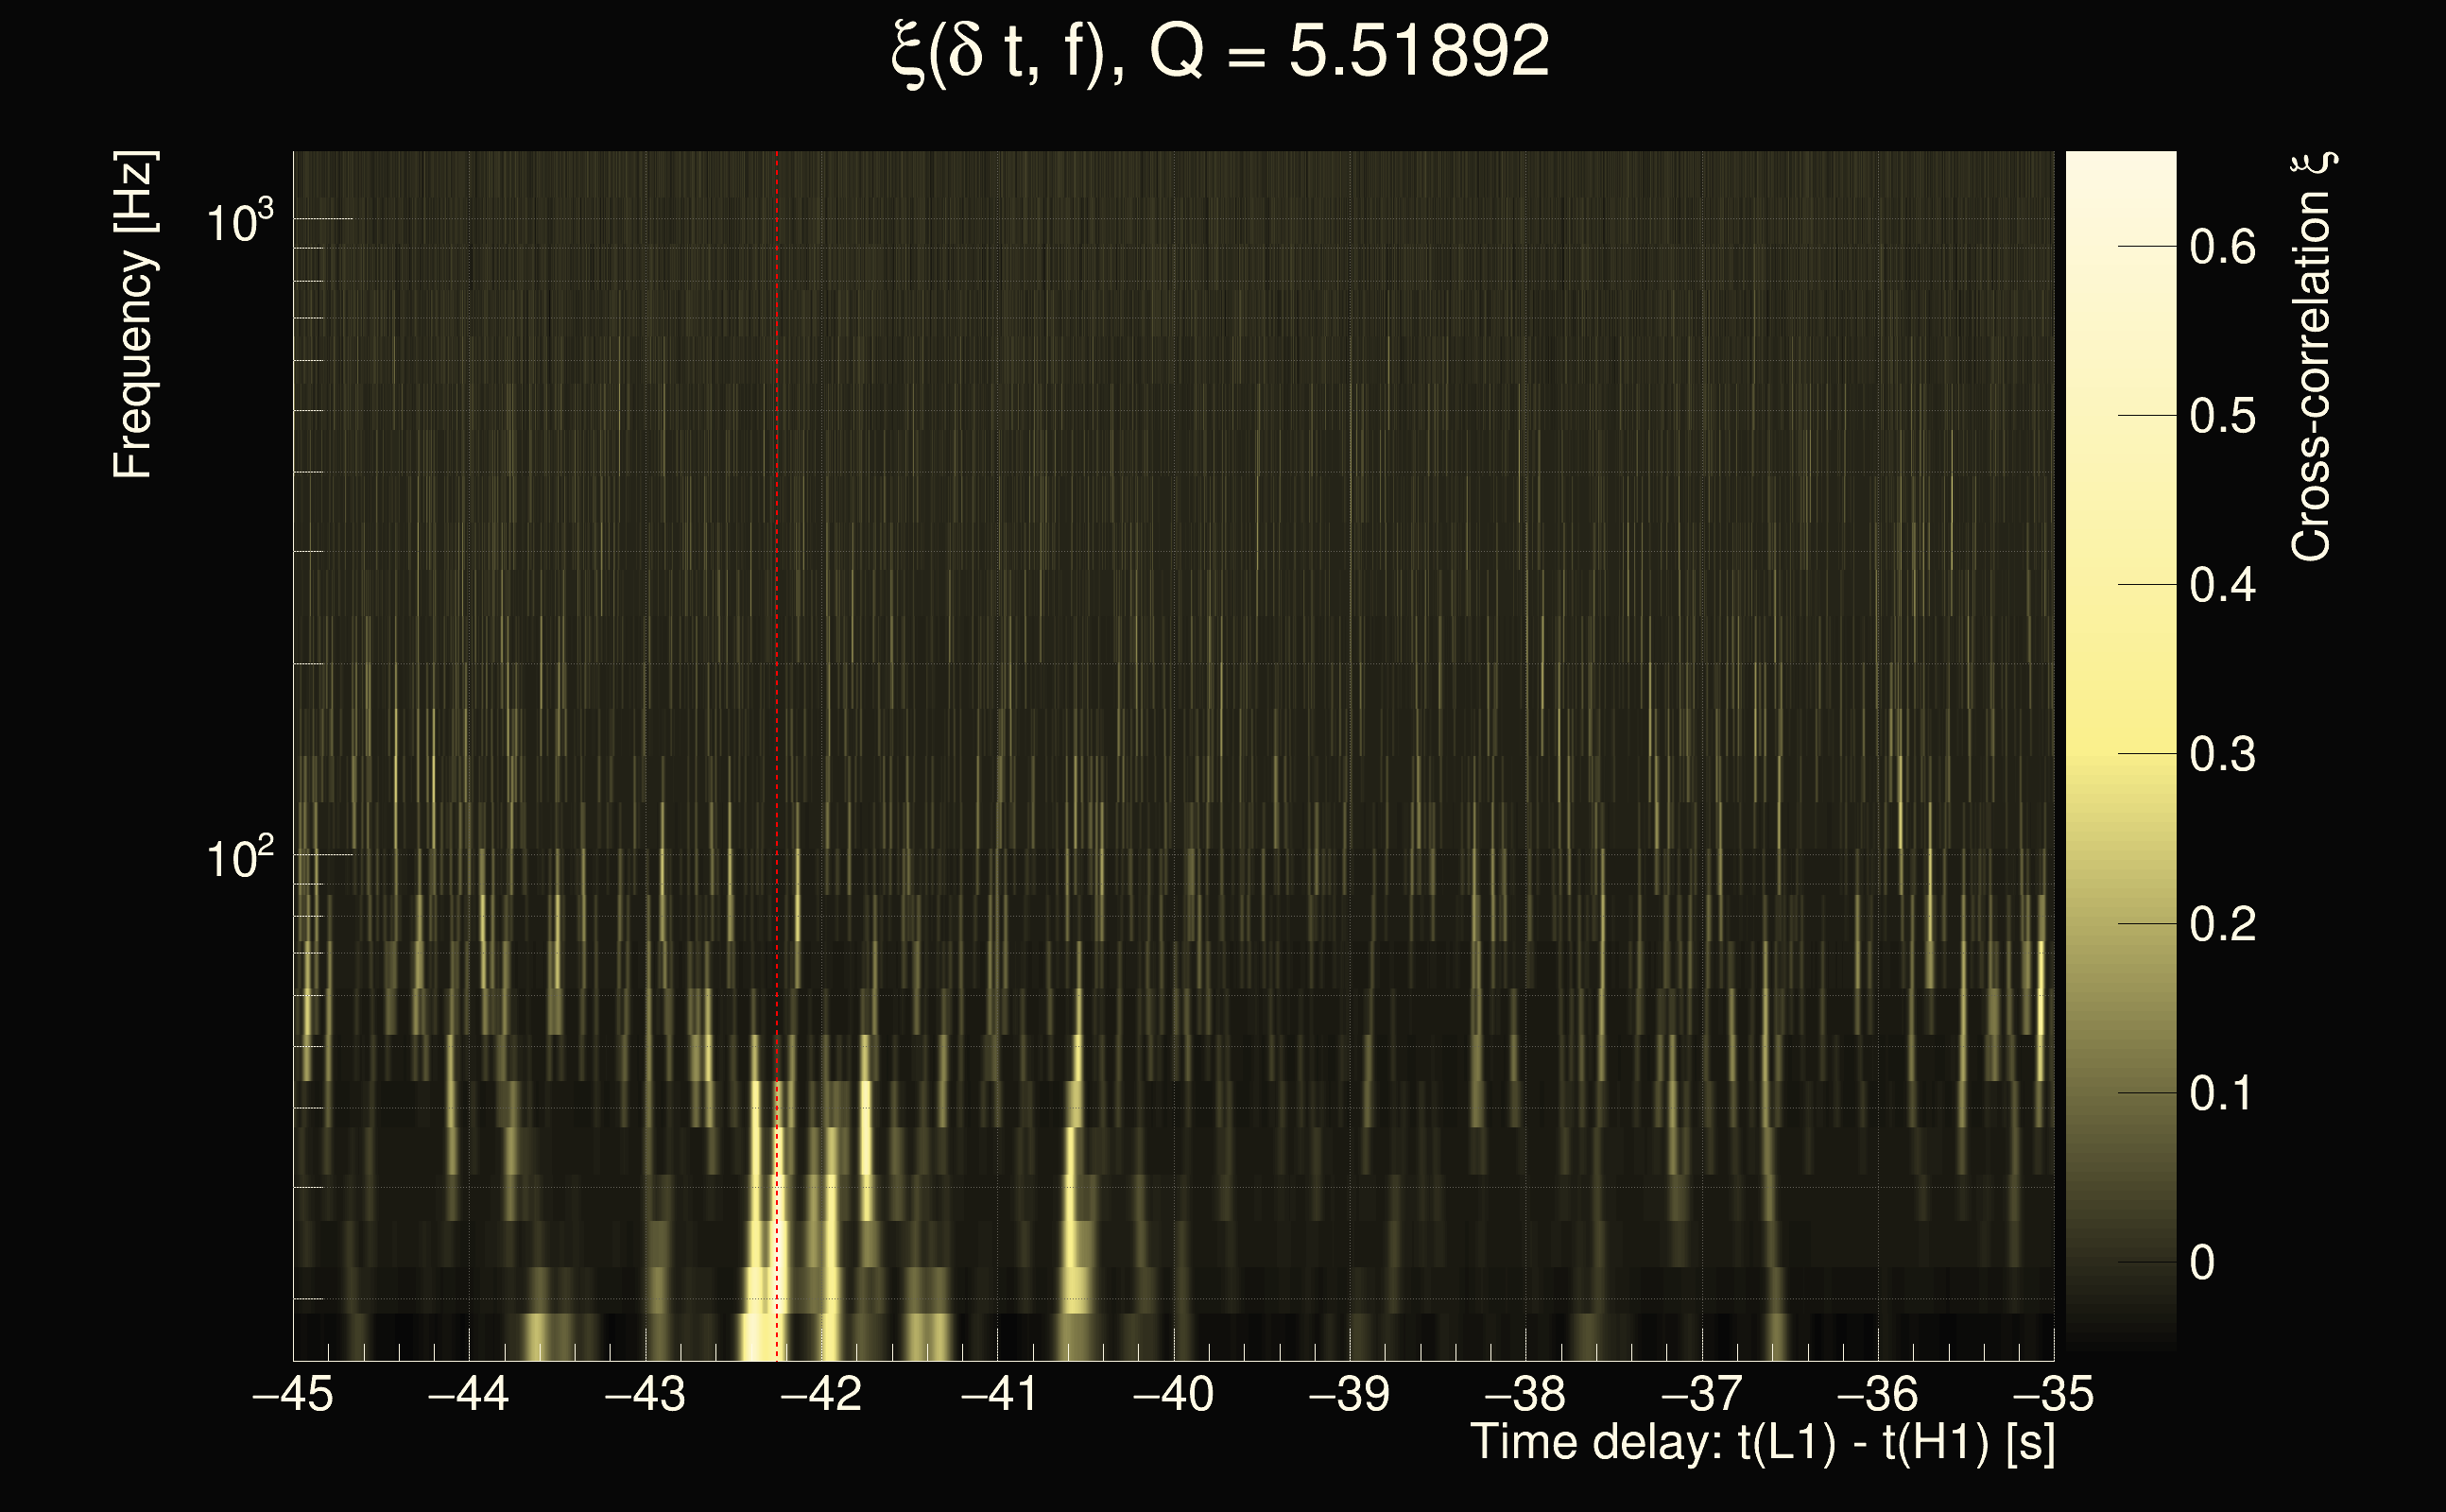Click the -37 time delay axis label
The height and width of the screenshot is (1512, 2446).
coord(1701,1394)
